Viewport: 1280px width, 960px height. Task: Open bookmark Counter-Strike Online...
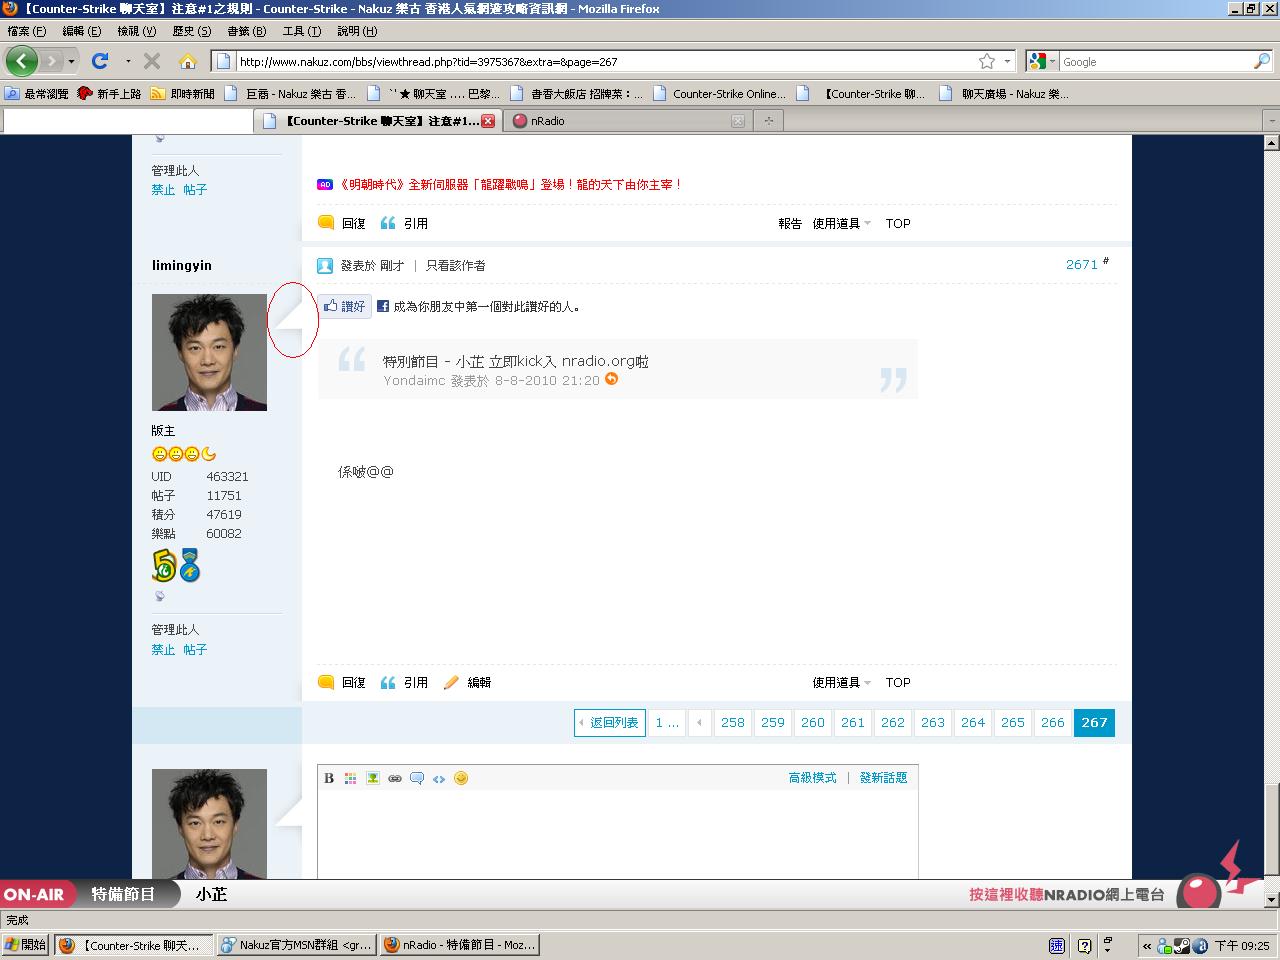coord(721,93)
